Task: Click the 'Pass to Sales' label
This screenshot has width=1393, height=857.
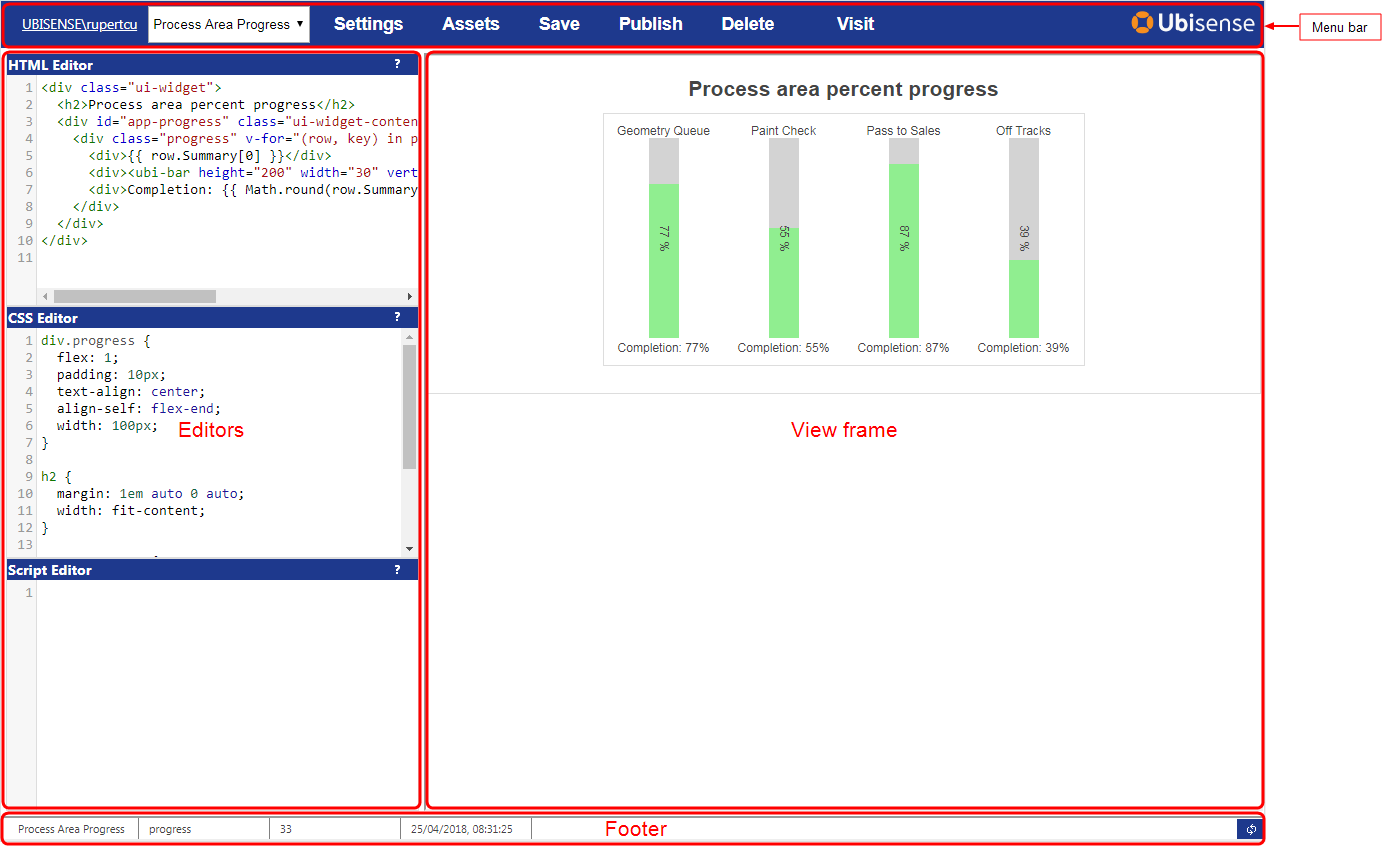Action: pos(903,131)
